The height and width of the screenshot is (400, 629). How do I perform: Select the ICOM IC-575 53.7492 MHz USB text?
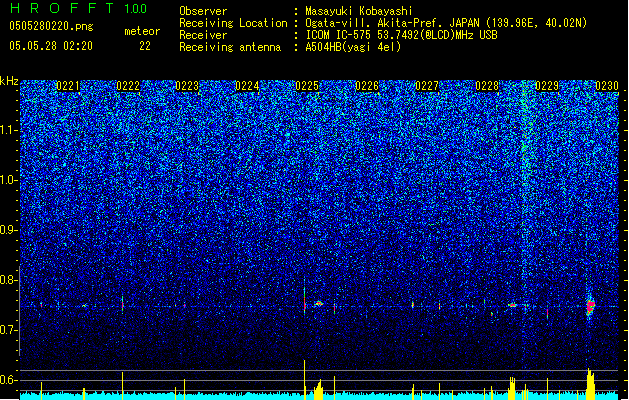click(401, 35)
